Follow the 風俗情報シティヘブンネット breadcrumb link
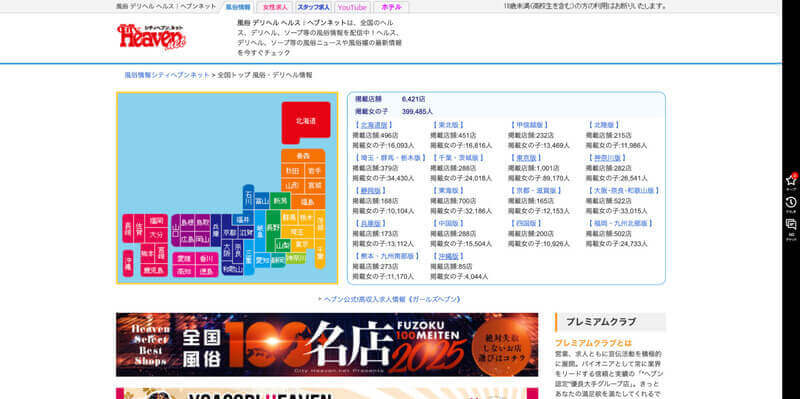 [167, 75]
